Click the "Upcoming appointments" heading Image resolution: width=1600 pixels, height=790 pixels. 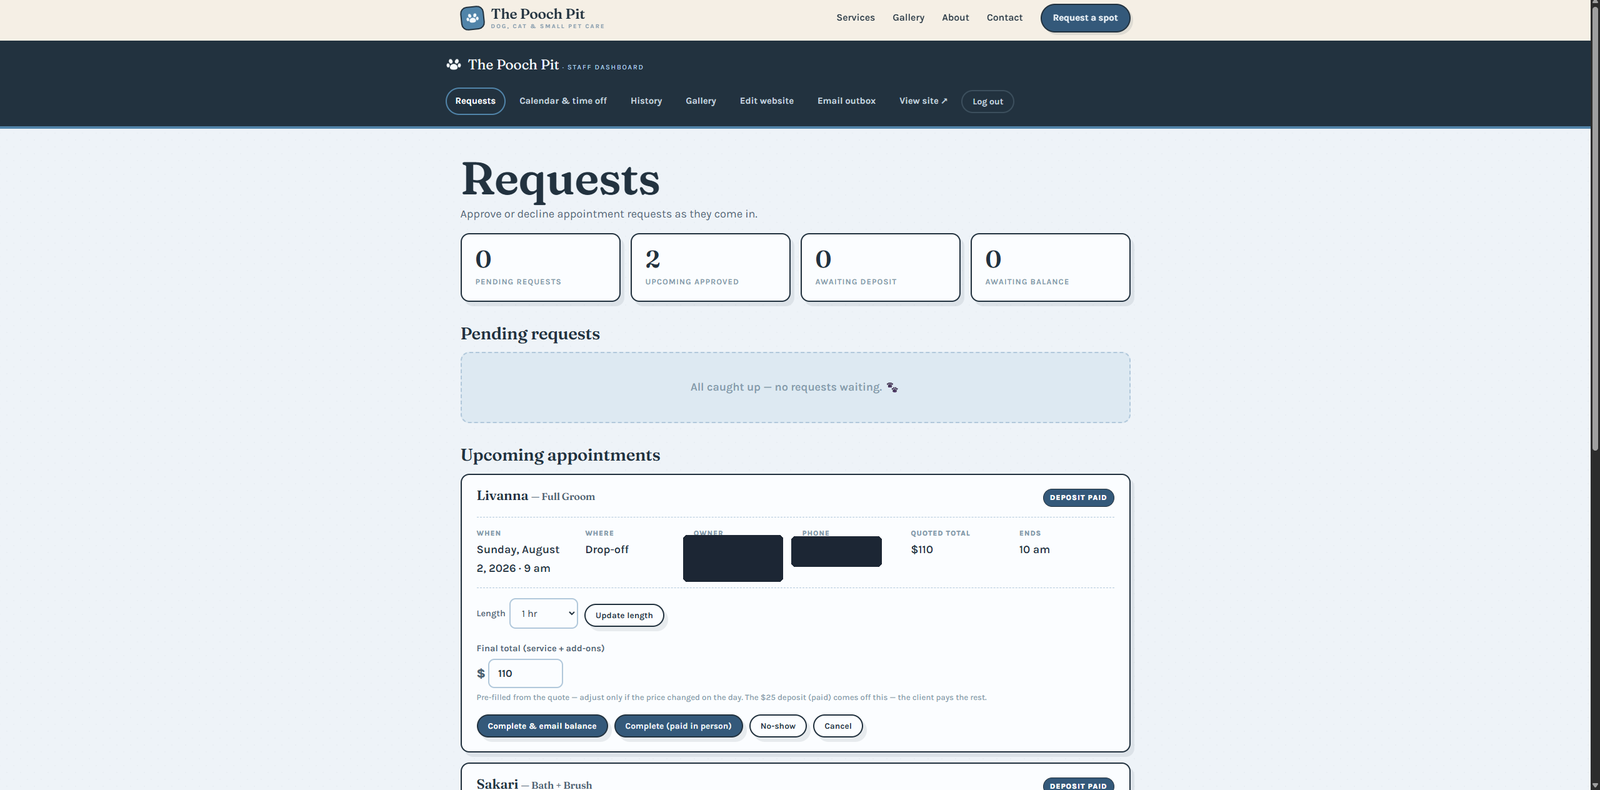pyautogui.click(x=560, y=455)
